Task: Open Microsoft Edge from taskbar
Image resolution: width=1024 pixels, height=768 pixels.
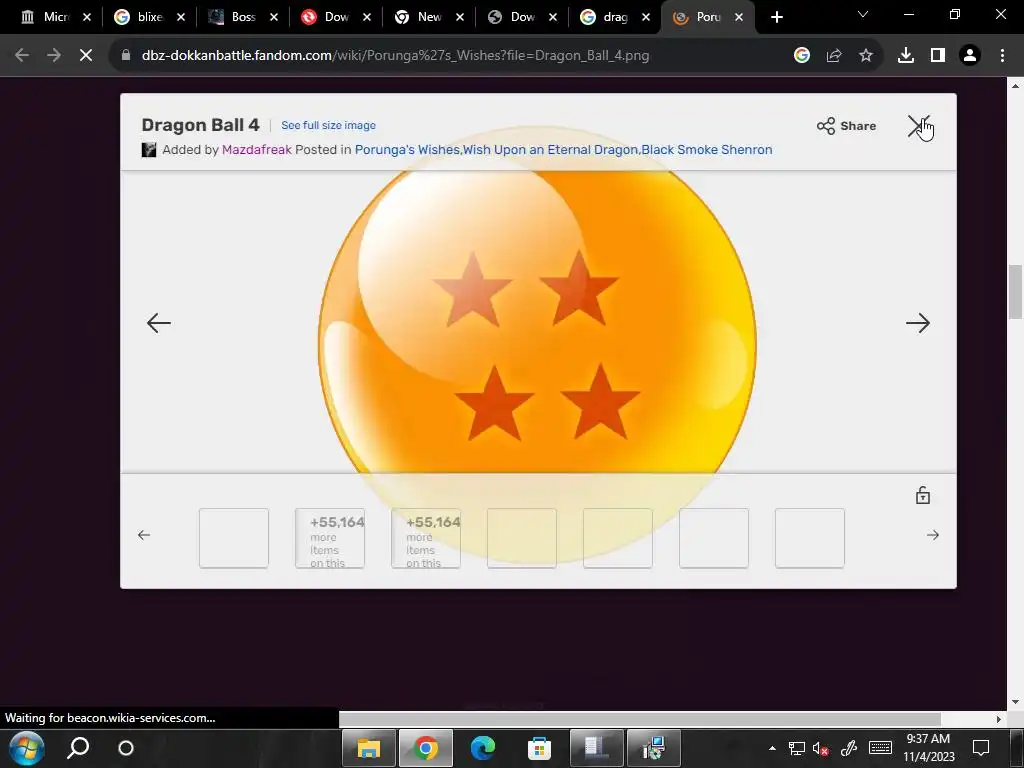Action: (483, 748)
